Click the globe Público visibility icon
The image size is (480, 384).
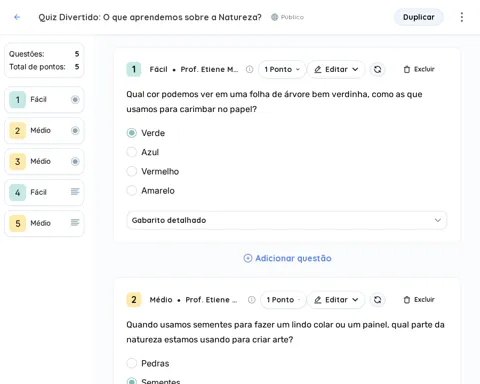point(274,17)
